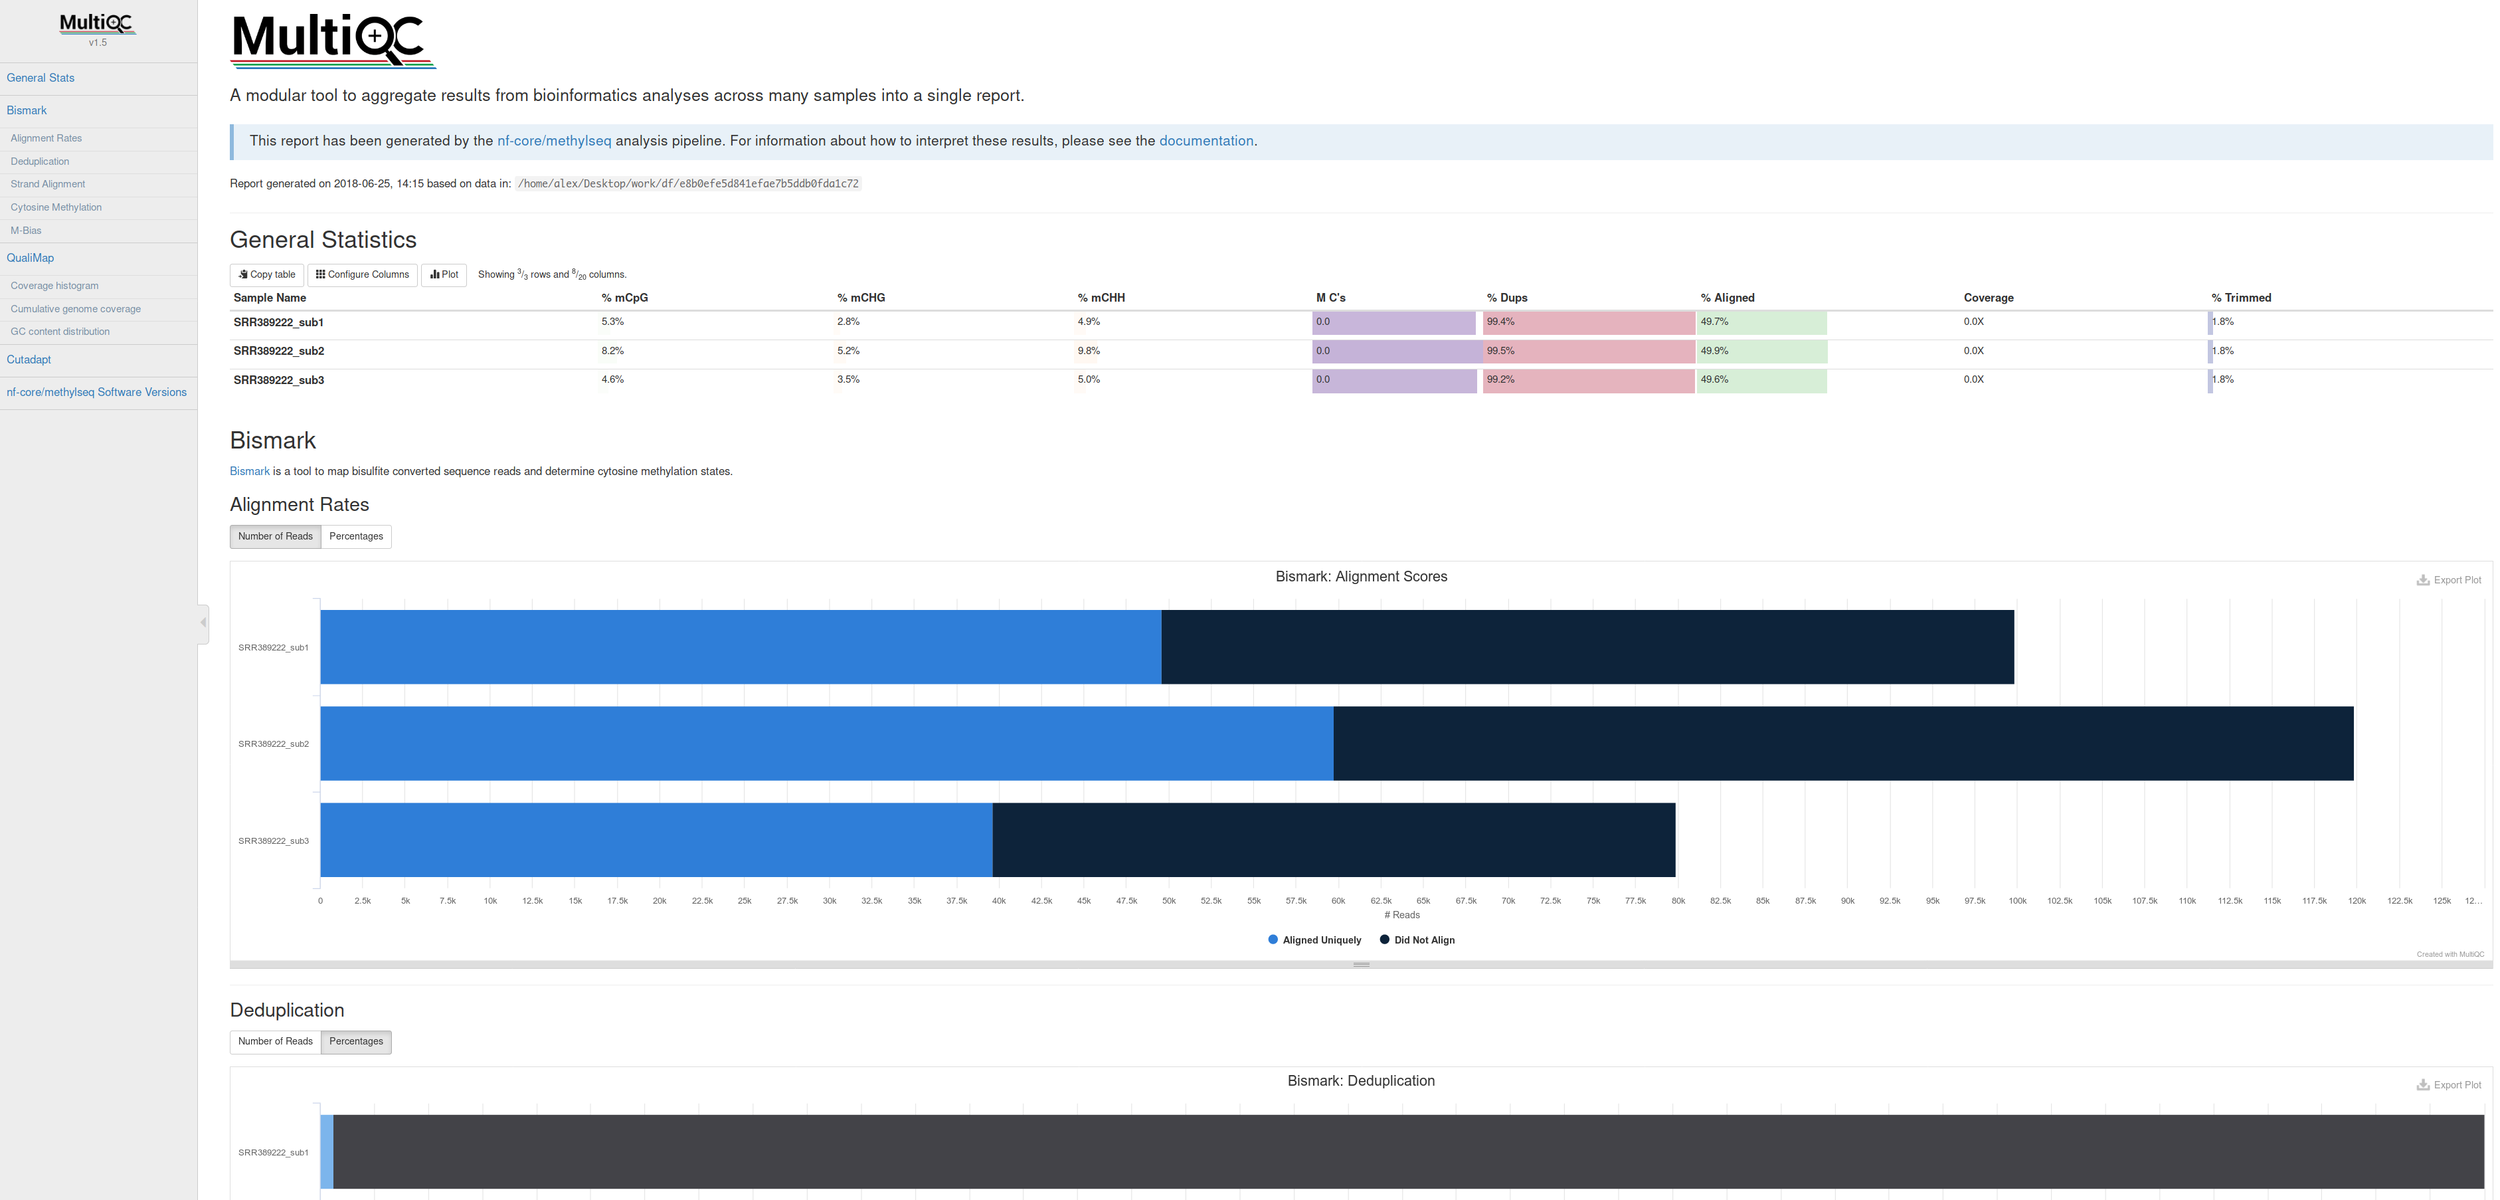
Task: Open the Configure Columns dialog
Action: (x=362, y=275)
